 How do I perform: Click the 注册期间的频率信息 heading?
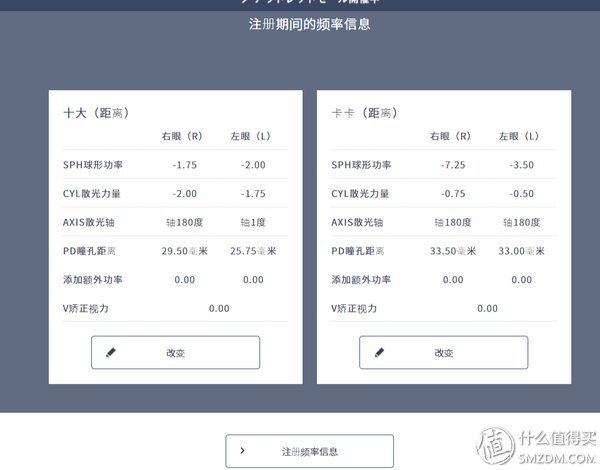(310, 24)
